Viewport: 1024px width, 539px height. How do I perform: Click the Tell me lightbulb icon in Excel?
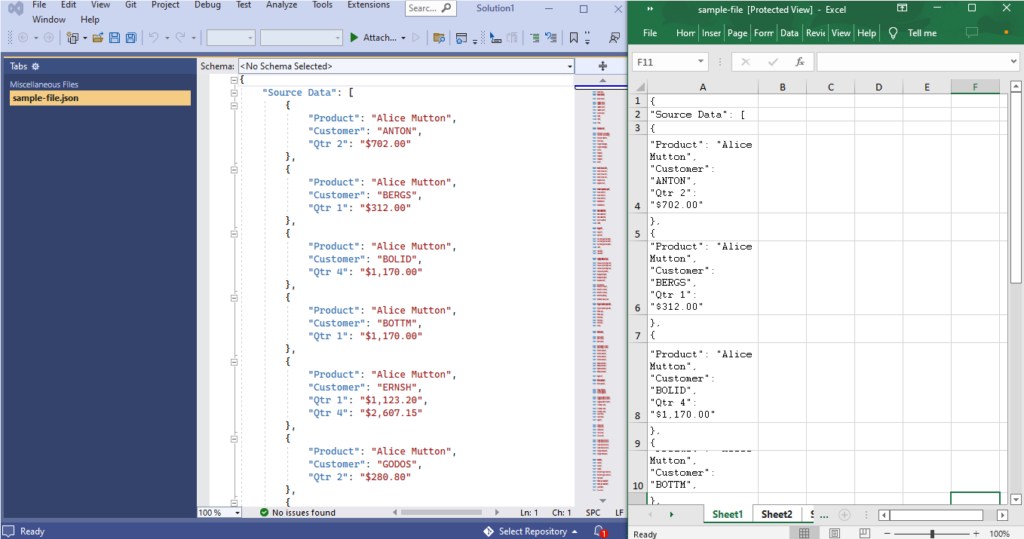893,33
